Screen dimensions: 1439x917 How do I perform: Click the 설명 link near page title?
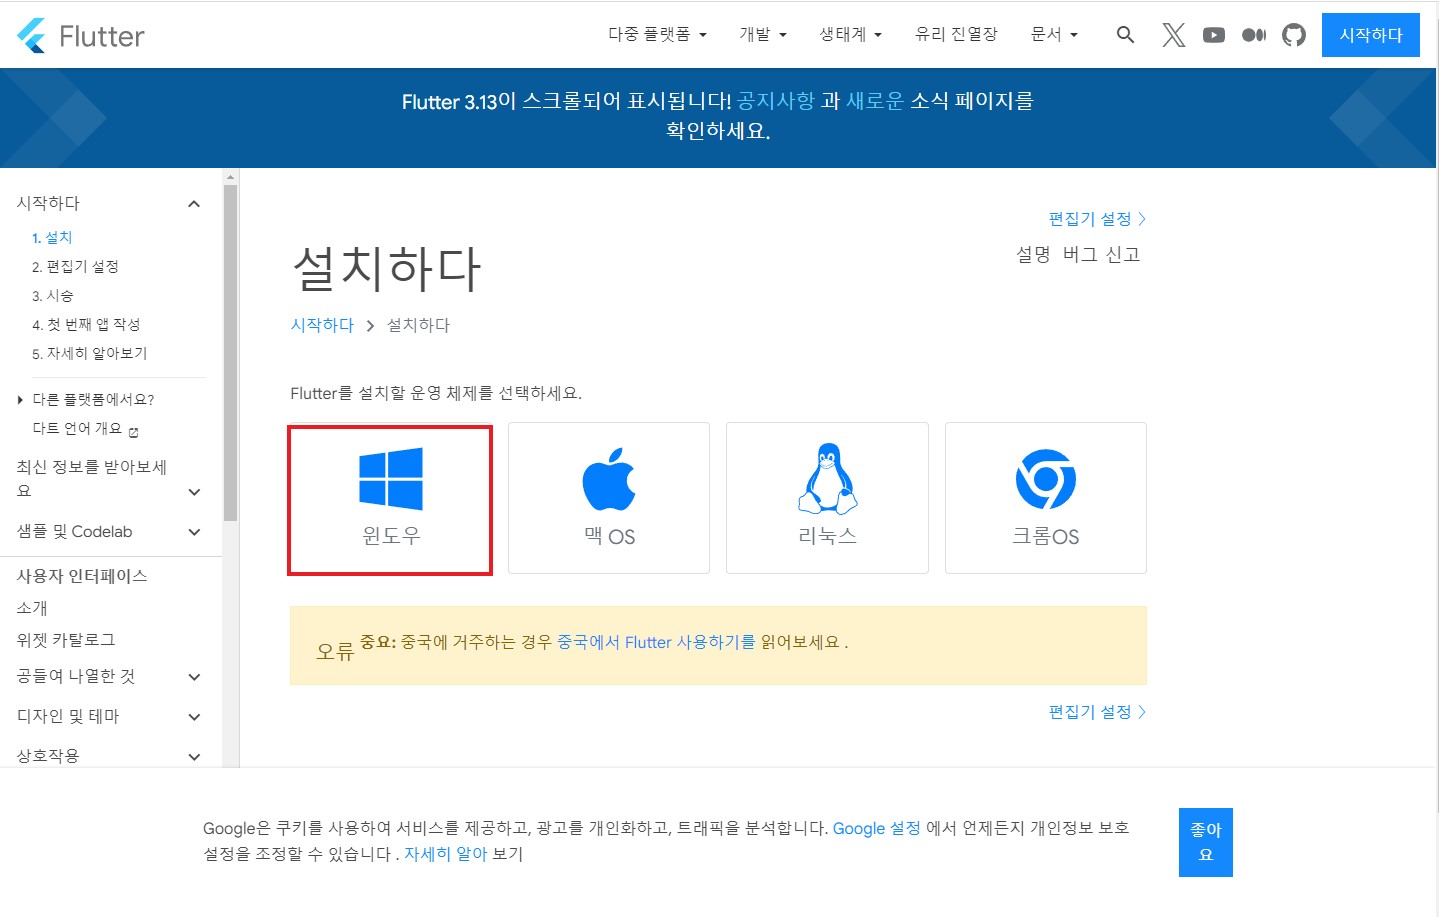point(1033,254)
